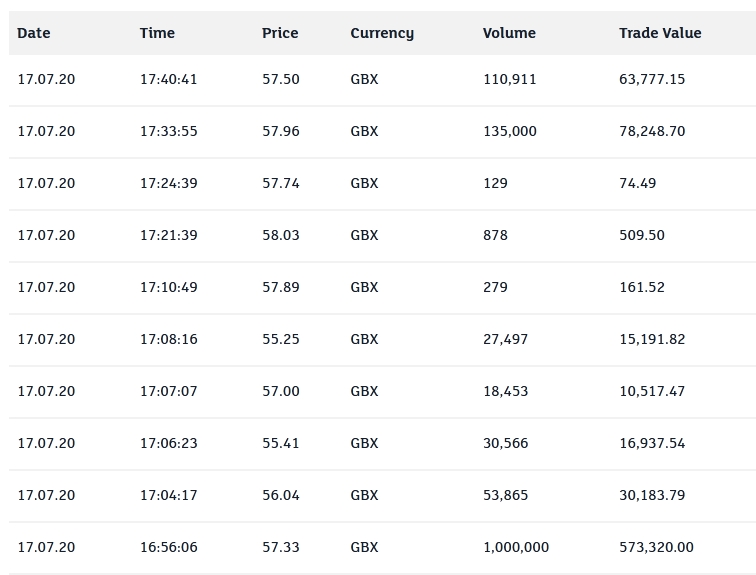Select trade value 573,320.00
Viewport: 756px width, 575px height.
point(656,547)
